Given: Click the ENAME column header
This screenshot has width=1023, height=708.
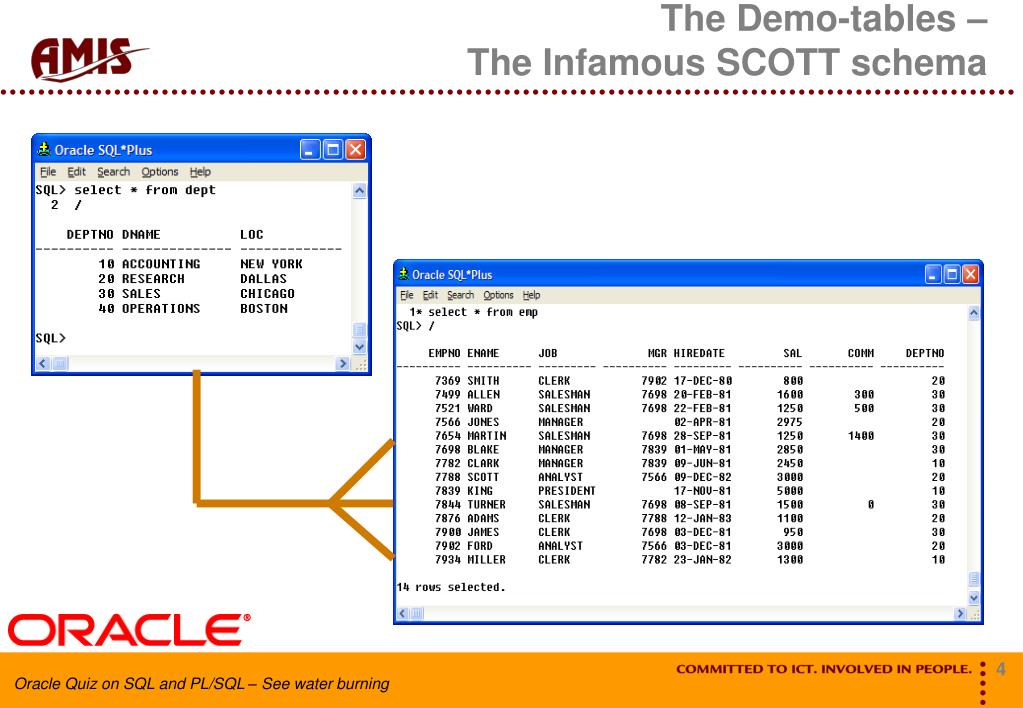Looking at the screenshot, I should coord(483,353).
